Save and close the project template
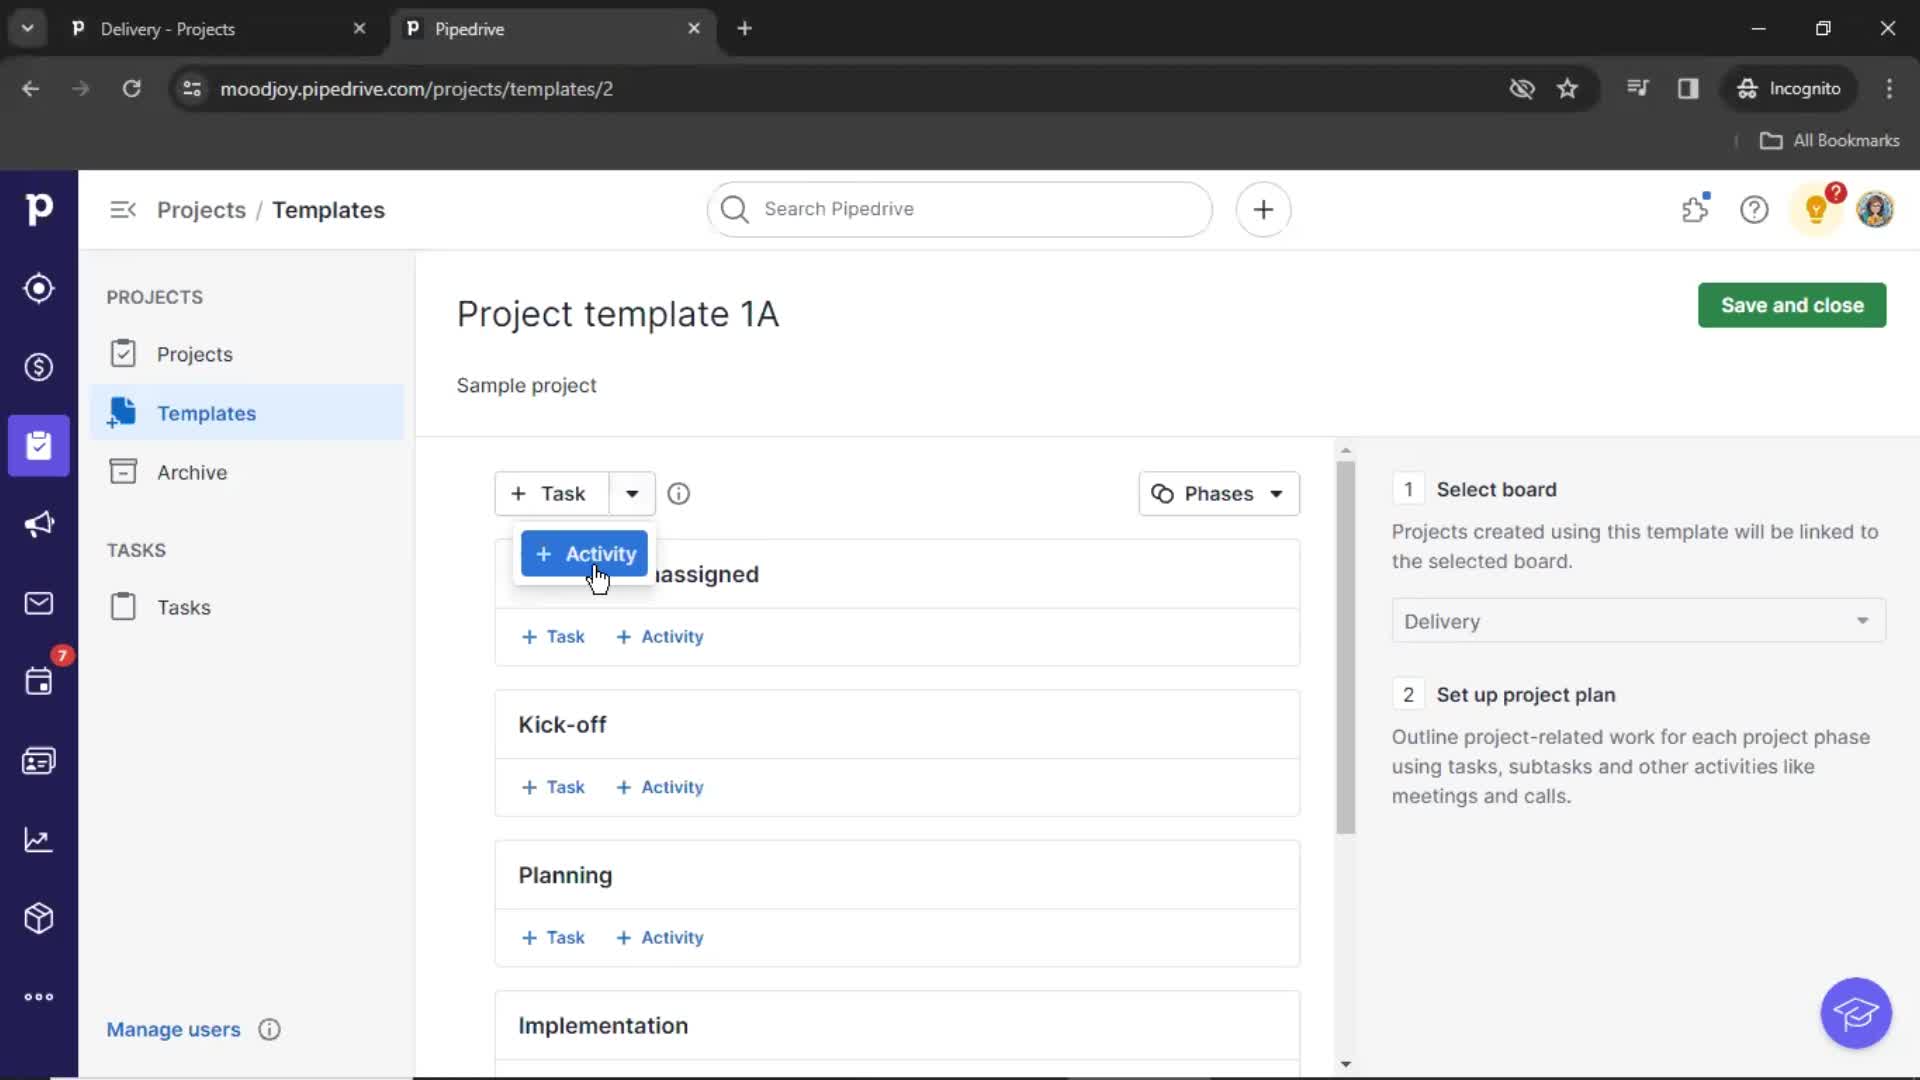 click(1791, 305)
